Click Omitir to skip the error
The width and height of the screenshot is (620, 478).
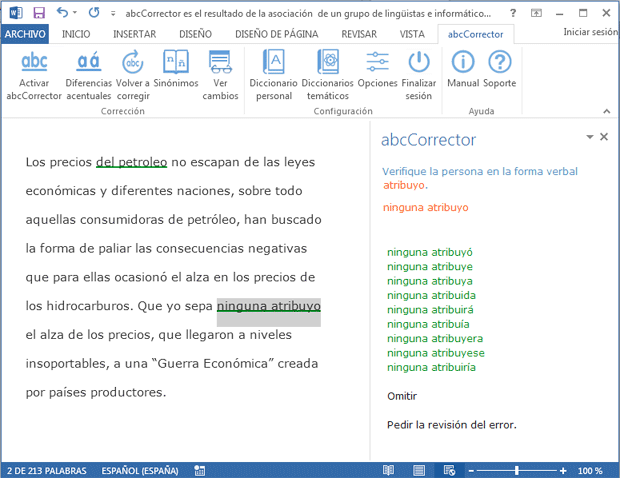402,396
